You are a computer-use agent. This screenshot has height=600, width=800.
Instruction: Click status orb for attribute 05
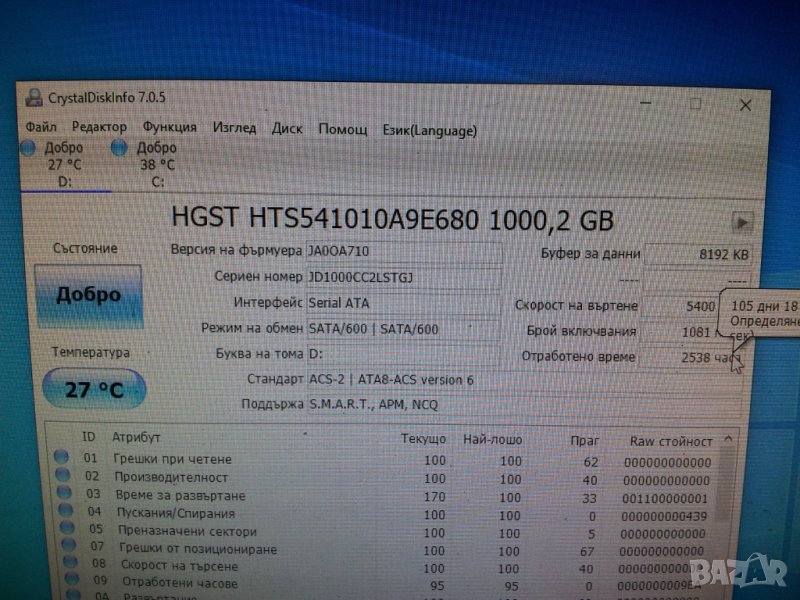tap(63, 531)
